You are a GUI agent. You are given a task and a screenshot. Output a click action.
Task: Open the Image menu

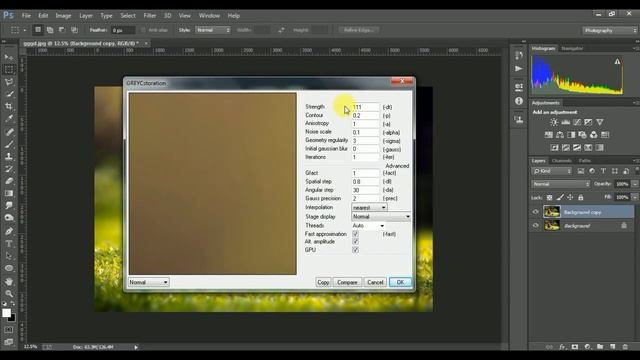point(63,16)
